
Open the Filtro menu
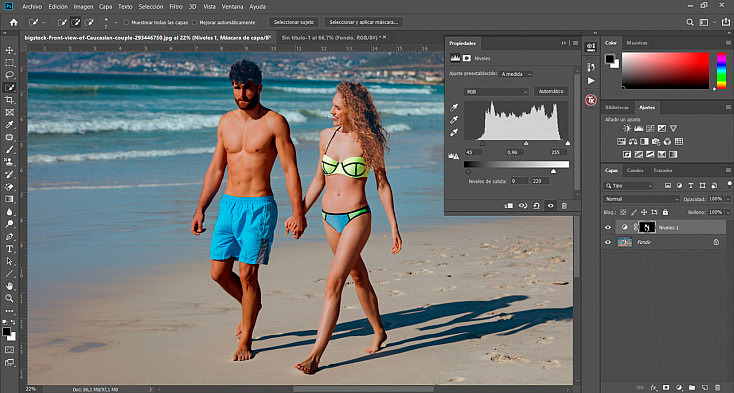(x=176, y=7)
